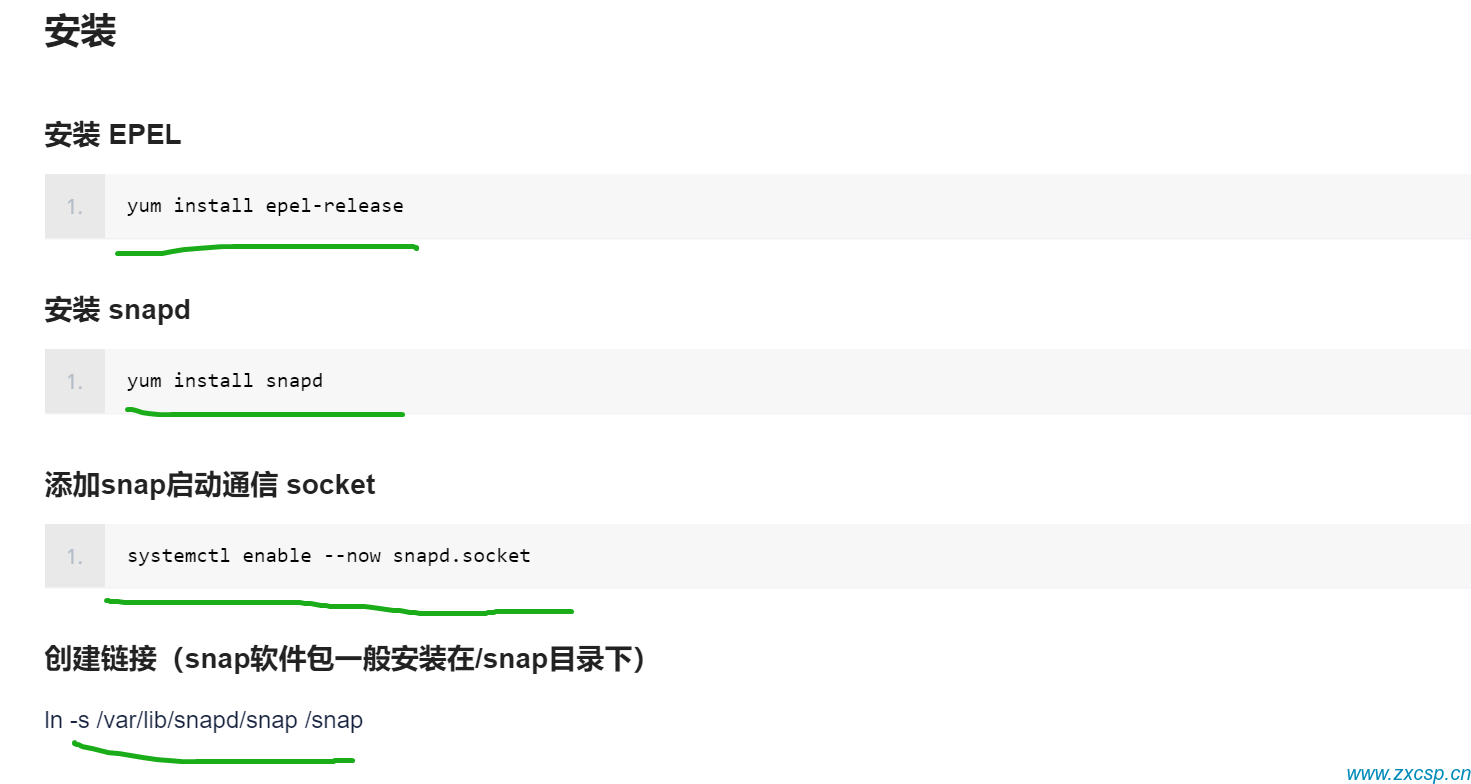Open the www.zxcsp.cn watermark link

tap(1408, 773)
